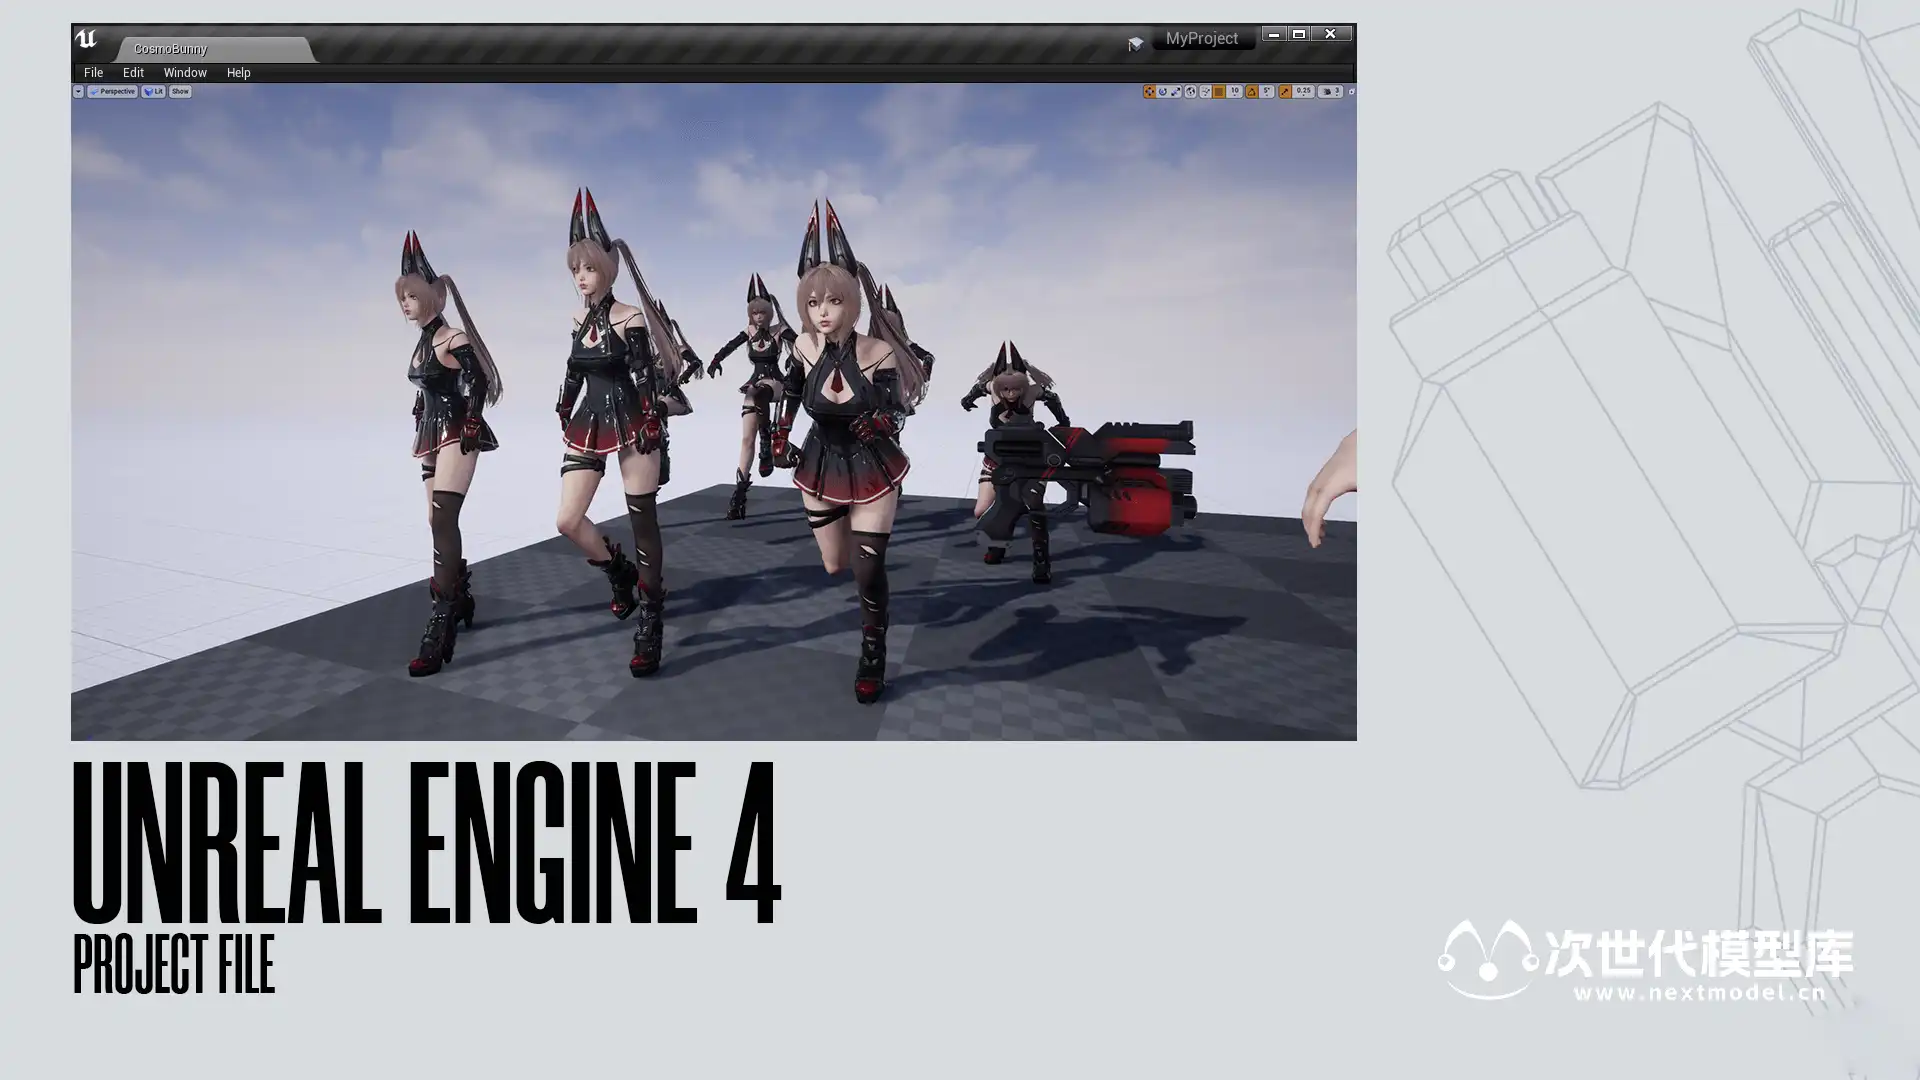Toggle scale snapping on or off

click(1285, 91)
